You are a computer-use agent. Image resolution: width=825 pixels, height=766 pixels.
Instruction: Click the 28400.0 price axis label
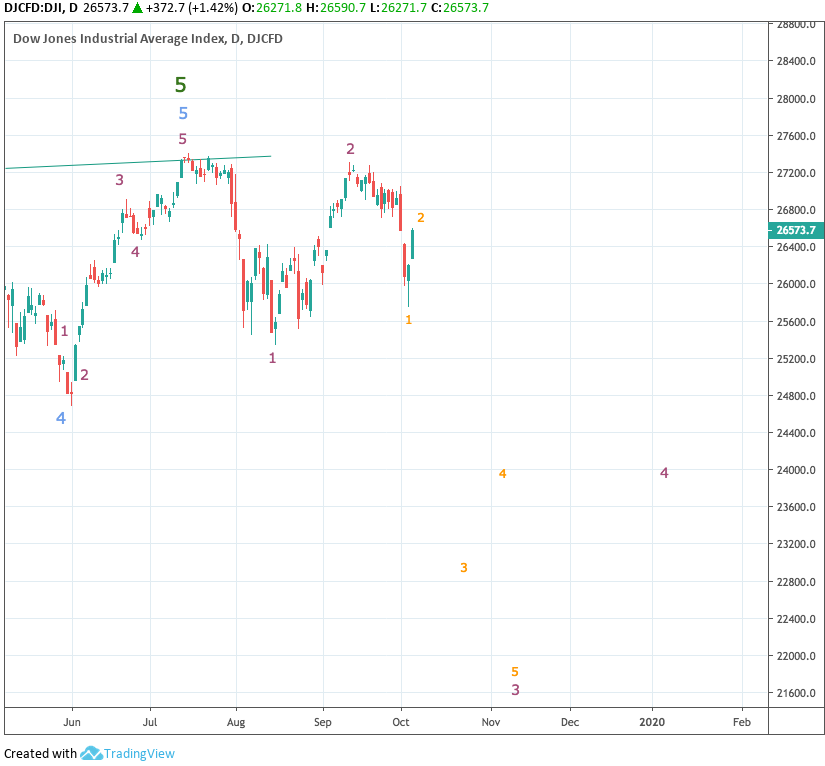797,61
